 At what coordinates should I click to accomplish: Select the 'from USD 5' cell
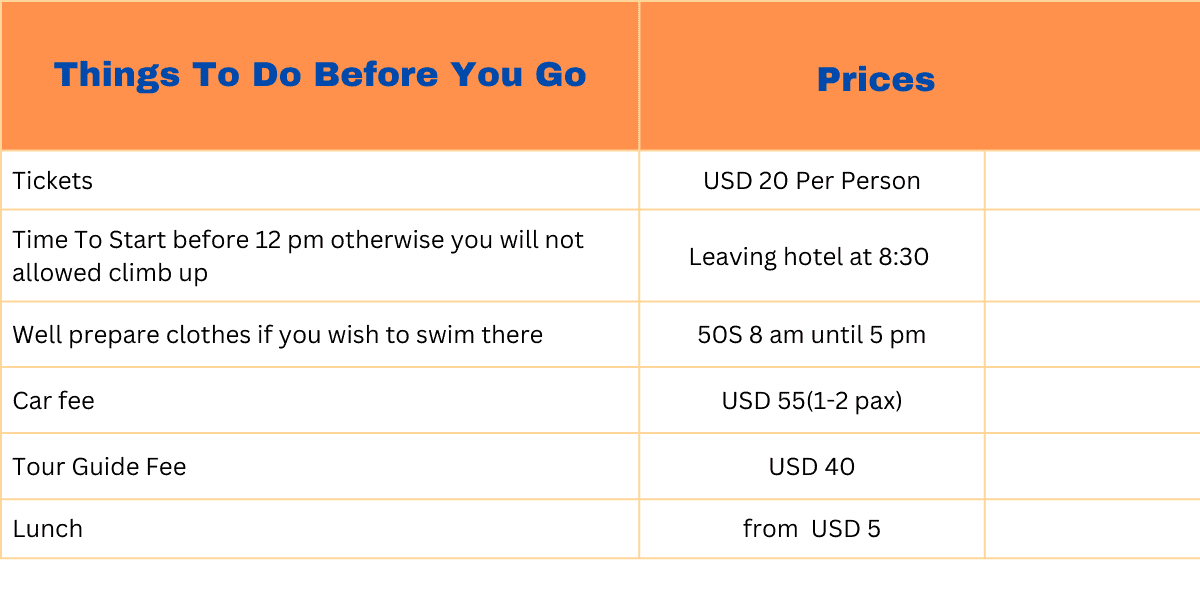pos(812,529)
